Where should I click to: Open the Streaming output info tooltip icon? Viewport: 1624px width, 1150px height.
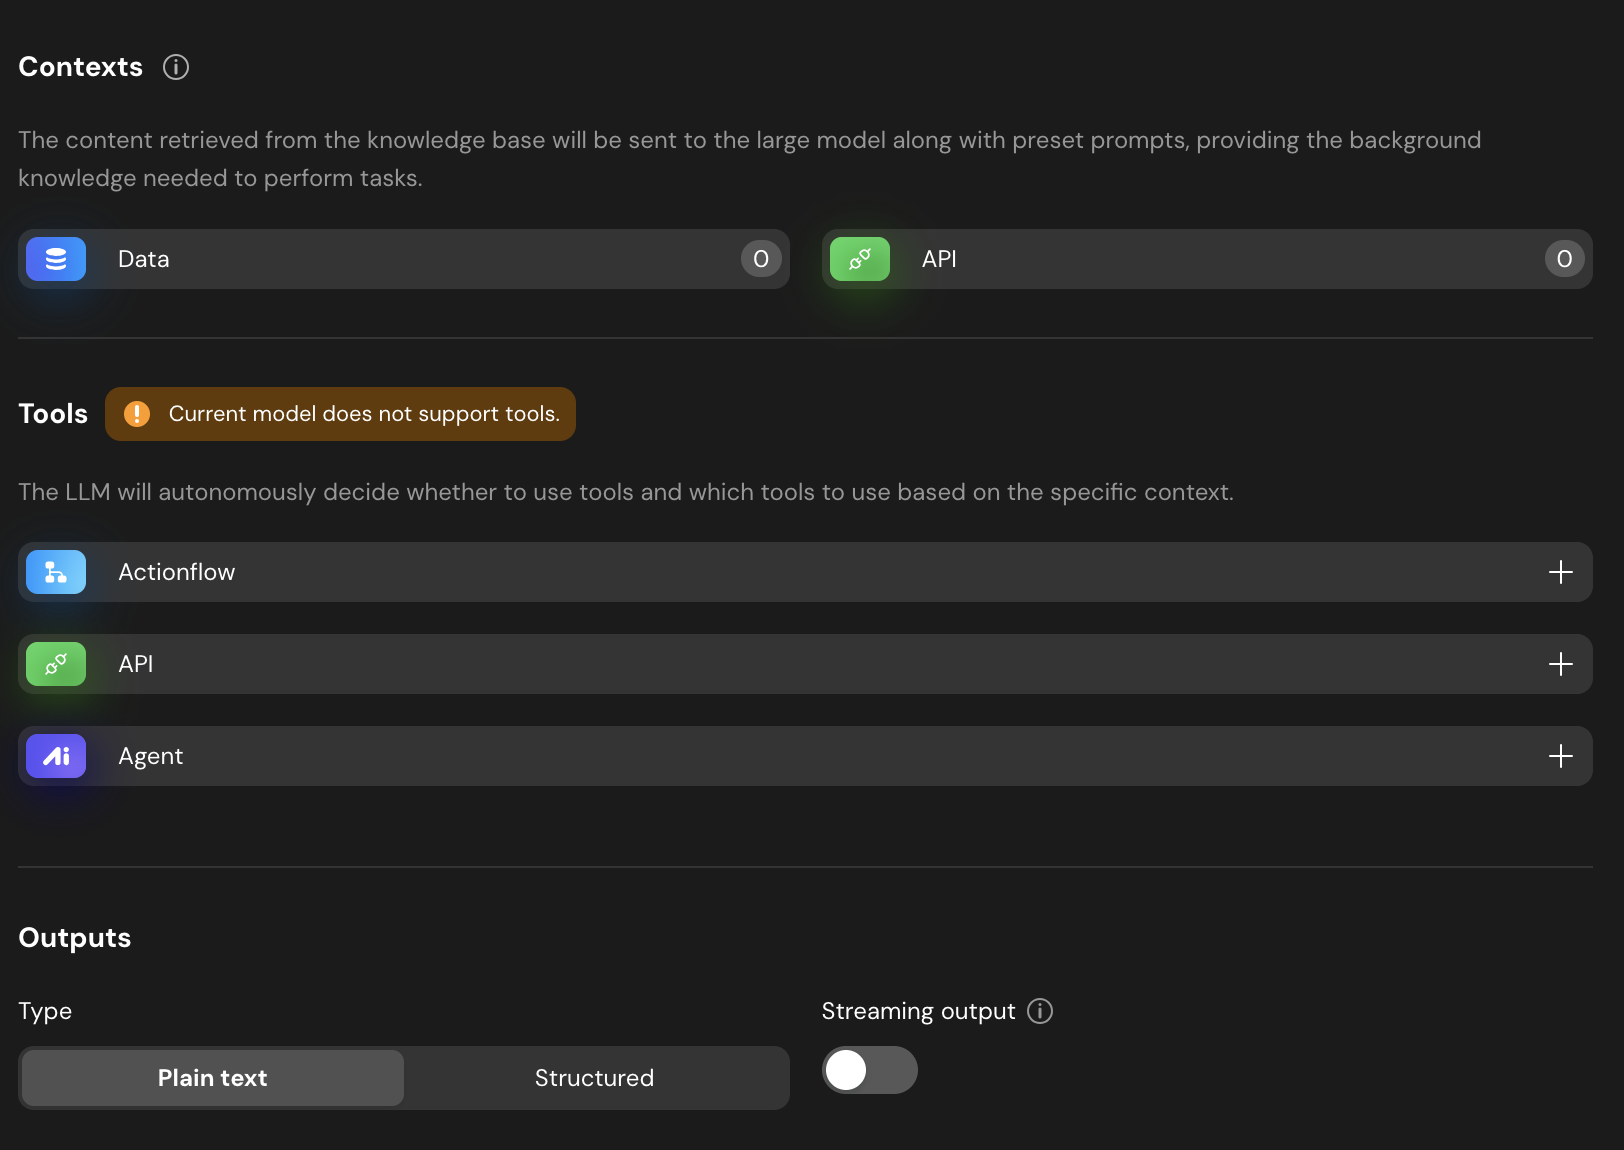pos(1040,1011)
